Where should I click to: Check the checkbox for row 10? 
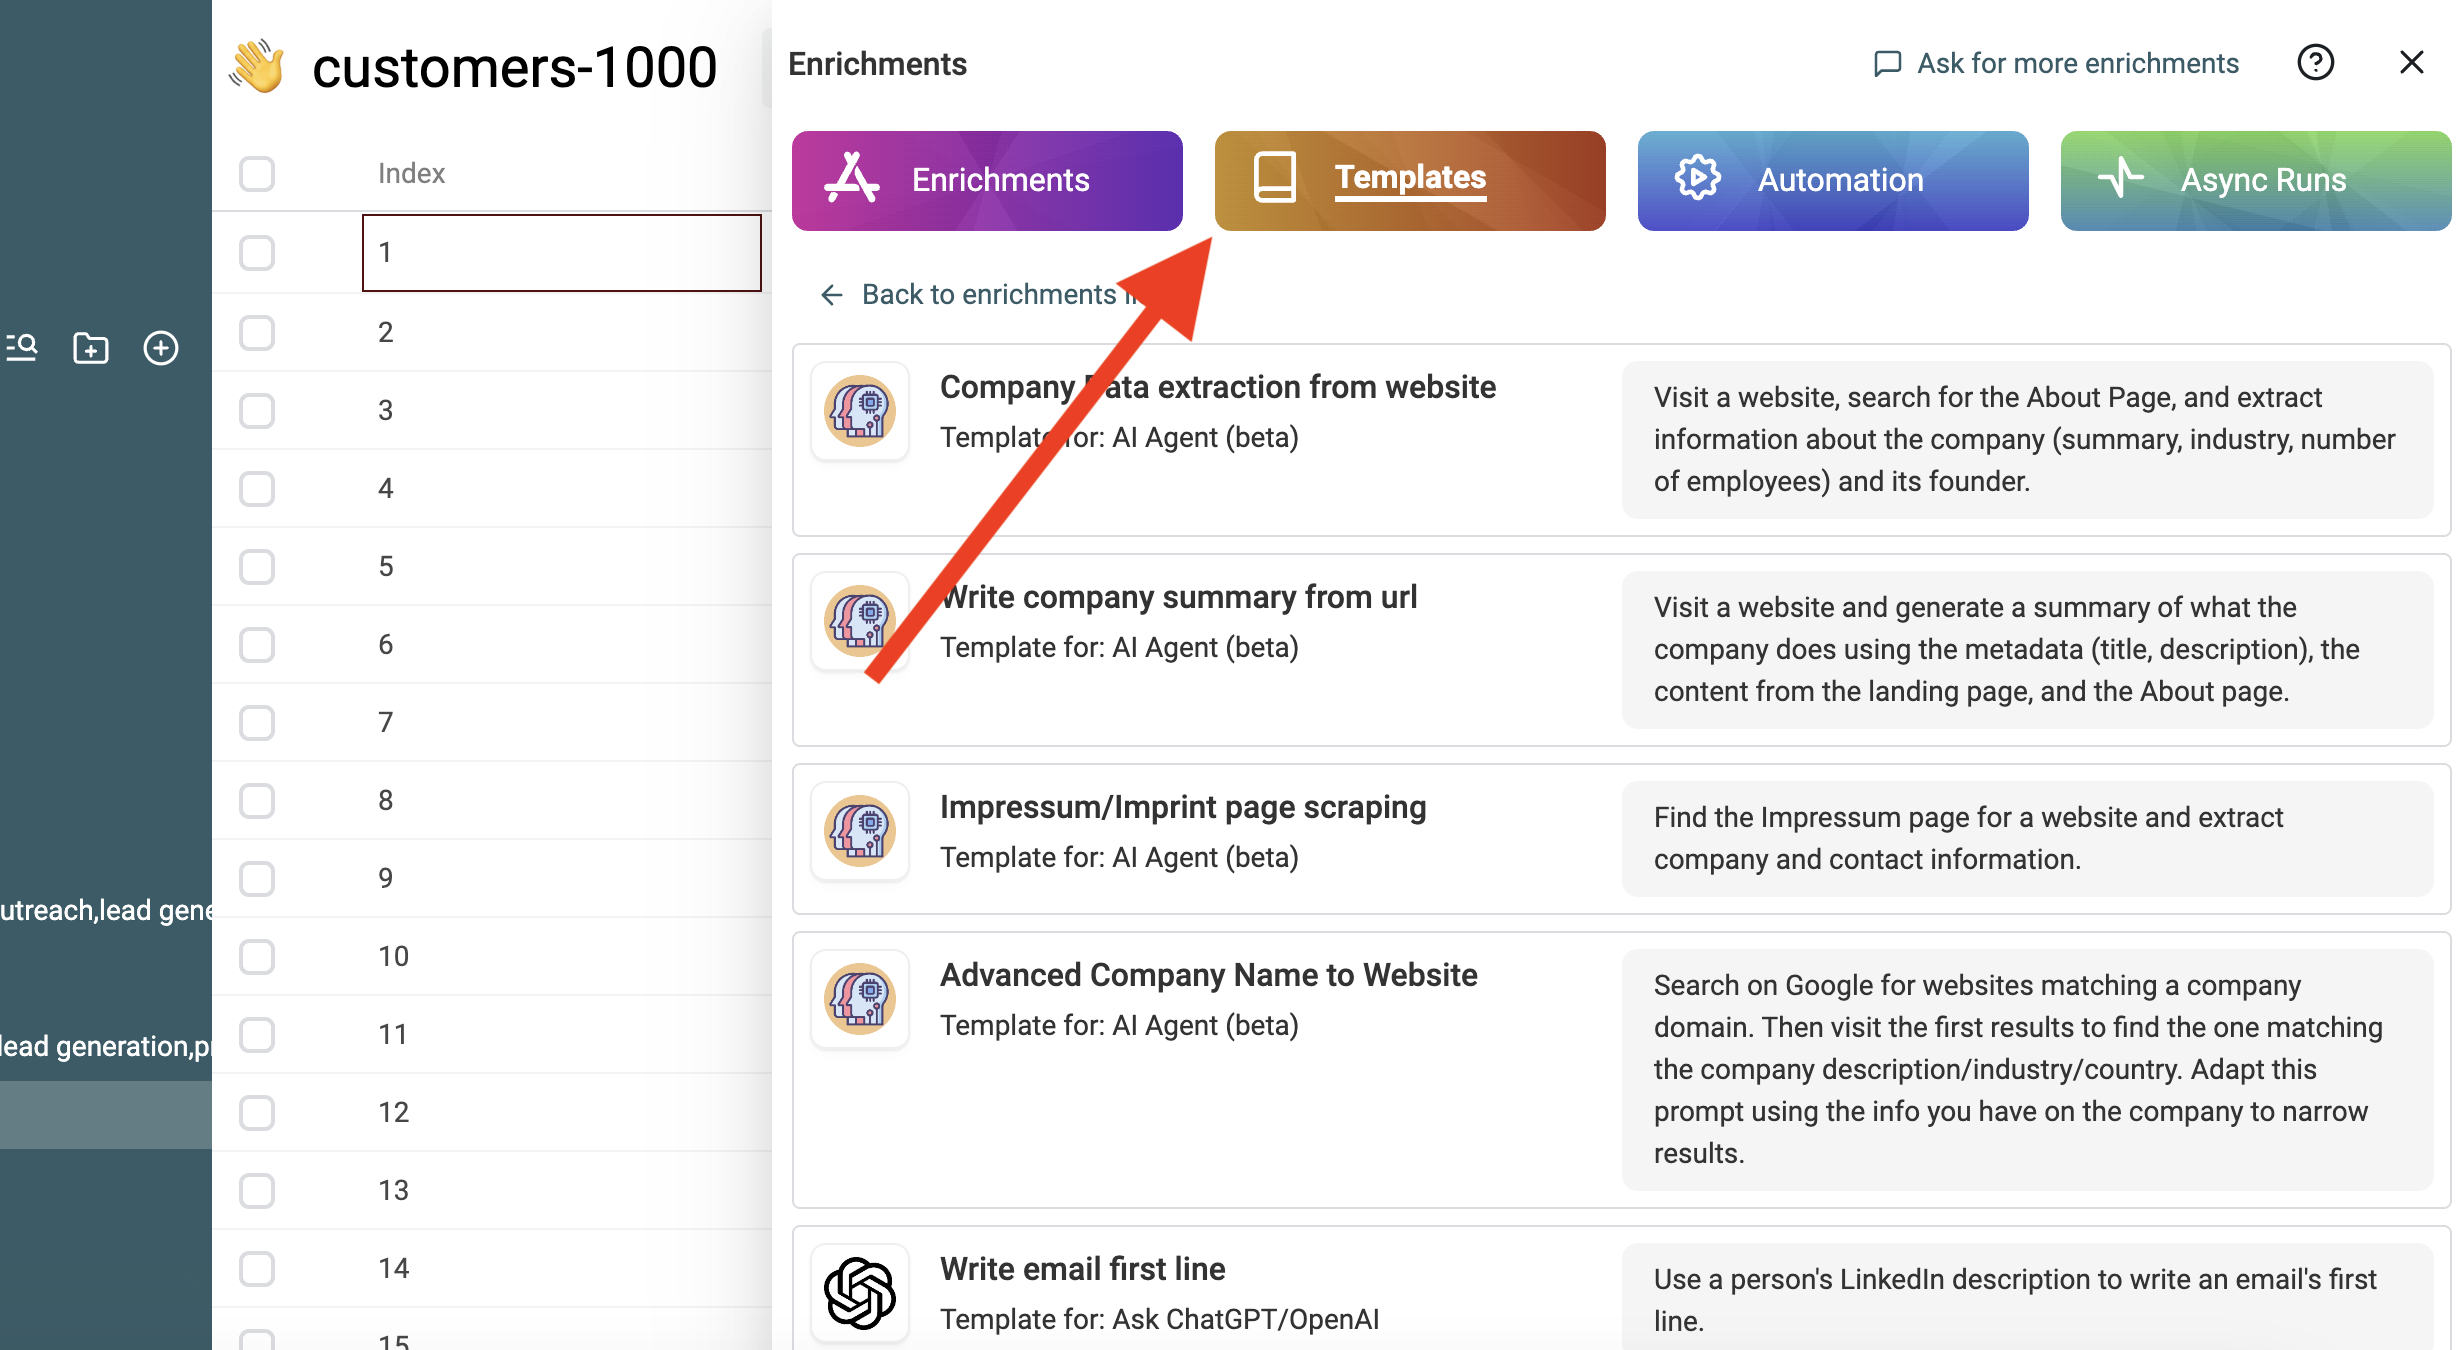(x=257, y=957)
